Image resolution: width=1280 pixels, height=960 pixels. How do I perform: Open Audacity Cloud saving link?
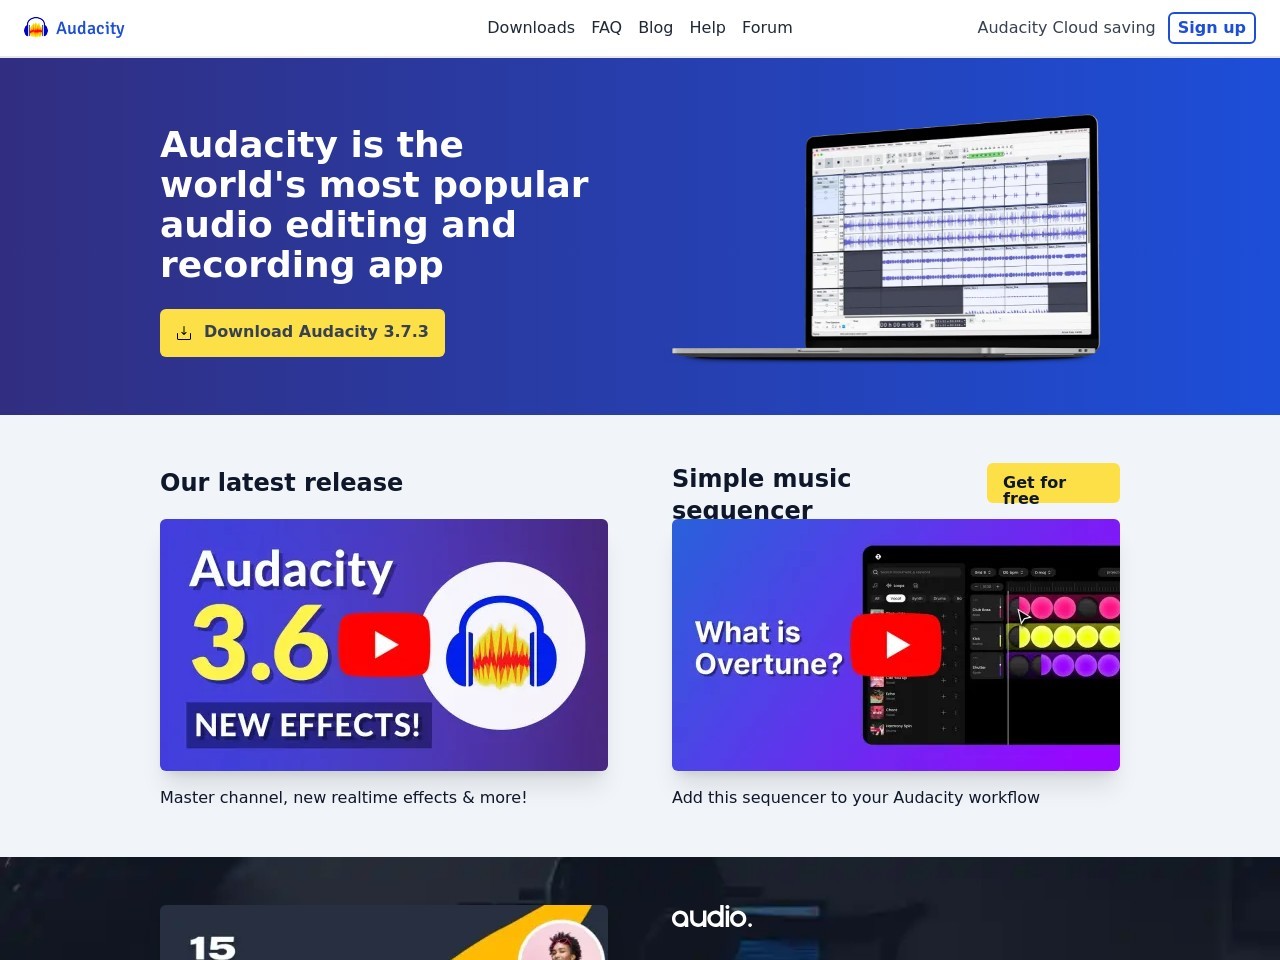point(1066,28)
